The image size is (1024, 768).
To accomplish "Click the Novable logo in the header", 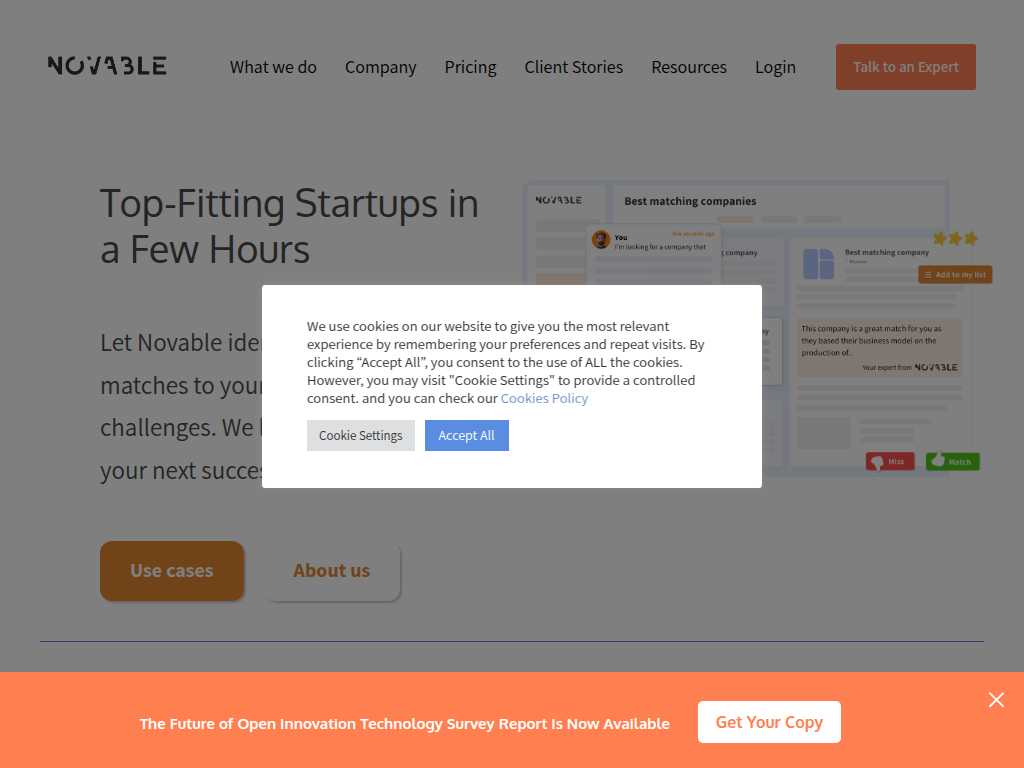I will [x=107, y=65].
